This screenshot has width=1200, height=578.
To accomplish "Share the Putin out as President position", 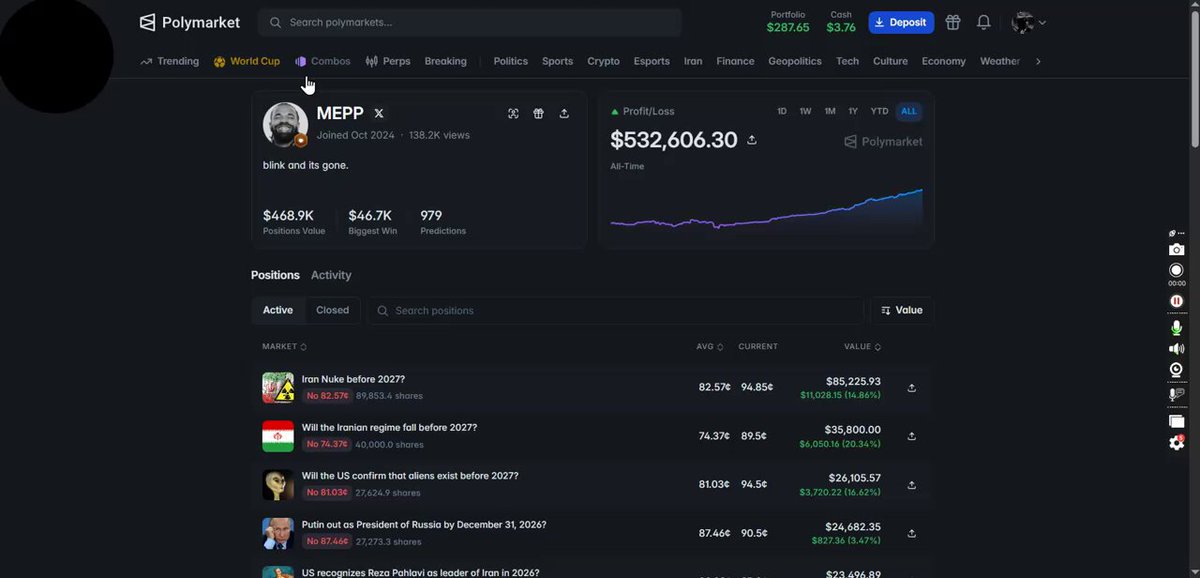I will 911,533.
